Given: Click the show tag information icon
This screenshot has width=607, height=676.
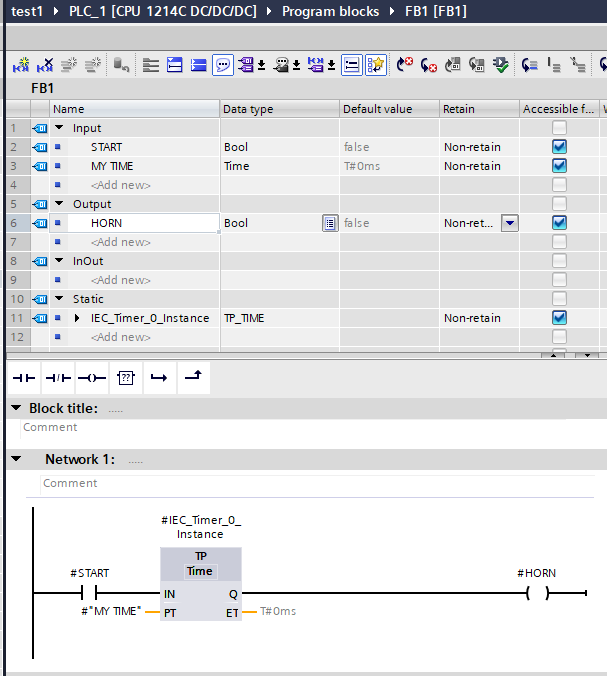Looking at the screenshot, I should [x=281, y=65].
